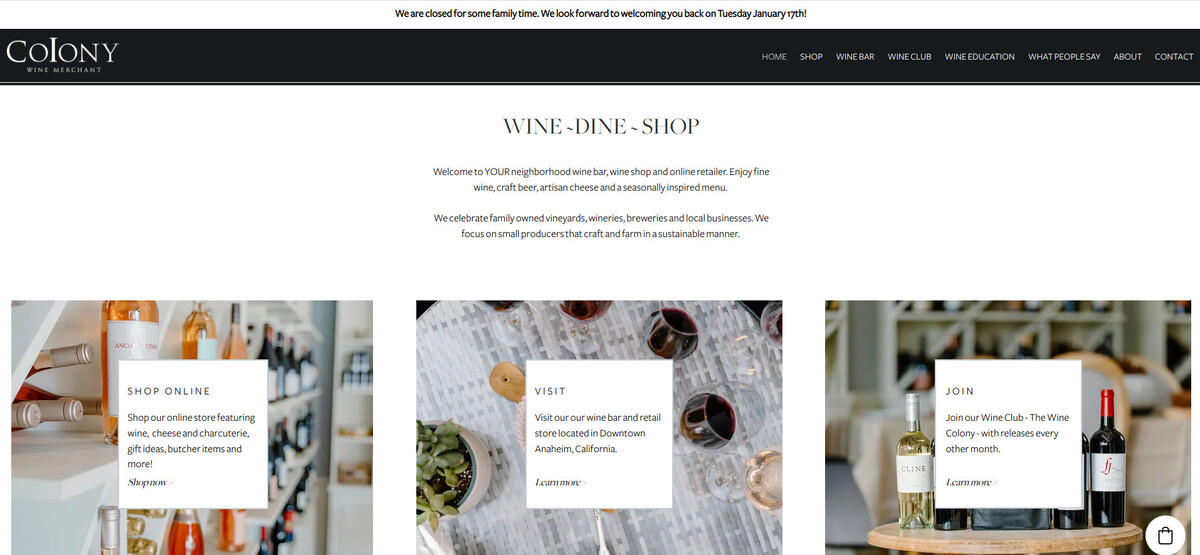This screenshot has height=555, width=1200.
Task: Select the wine glasses table photo
Action: coord(599,428)
